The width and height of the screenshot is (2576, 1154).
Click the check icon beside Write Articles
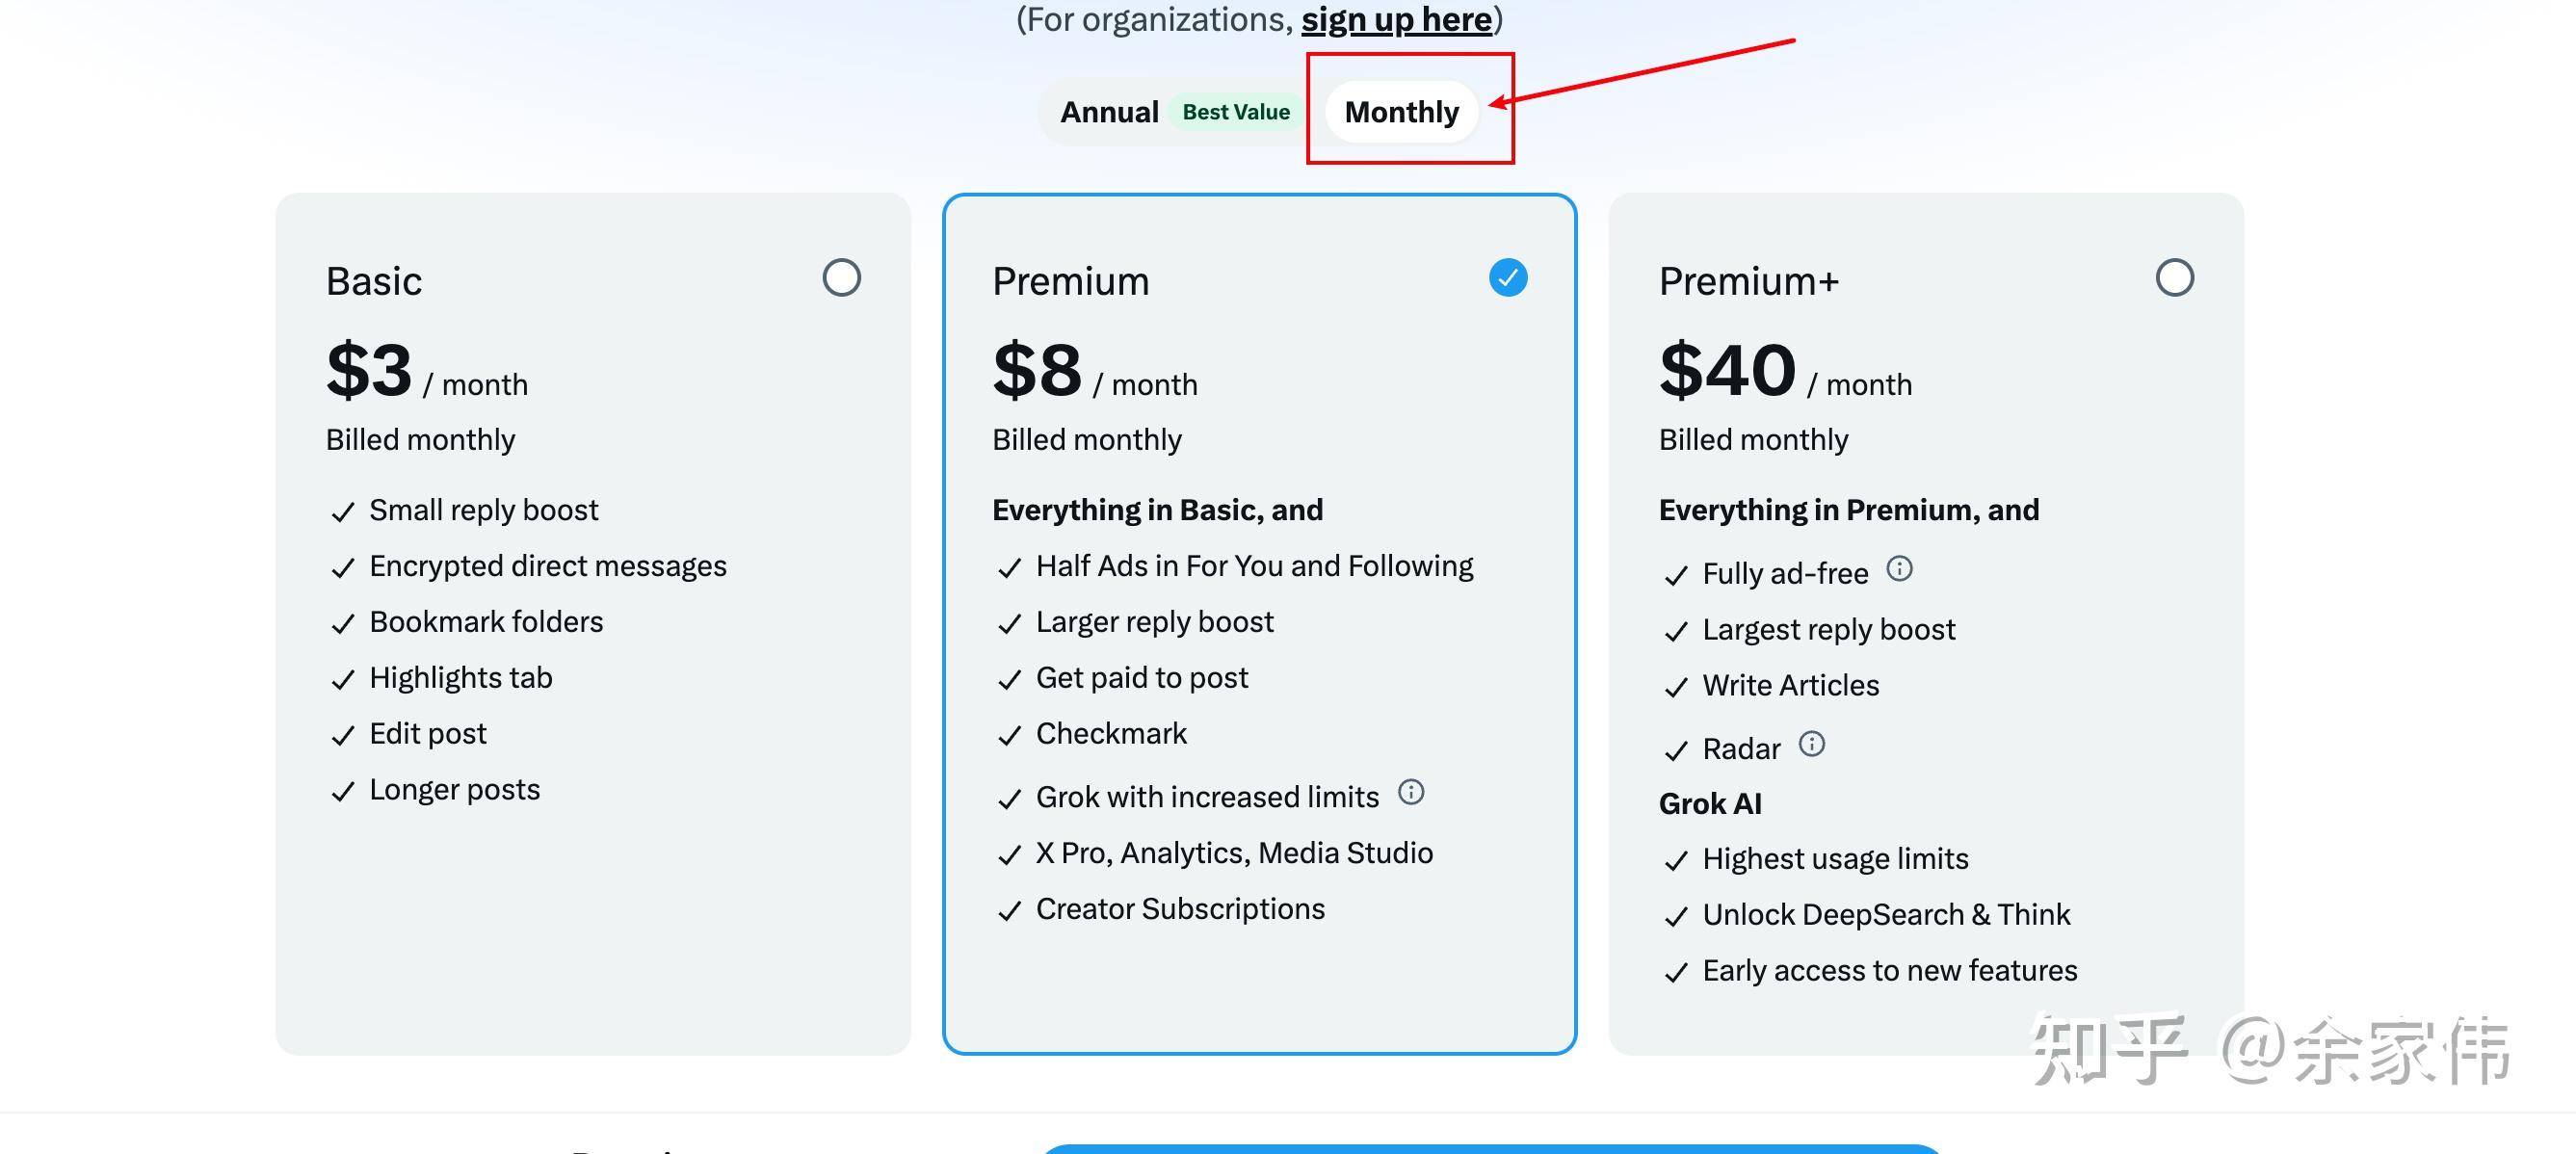coord(1676,687)
